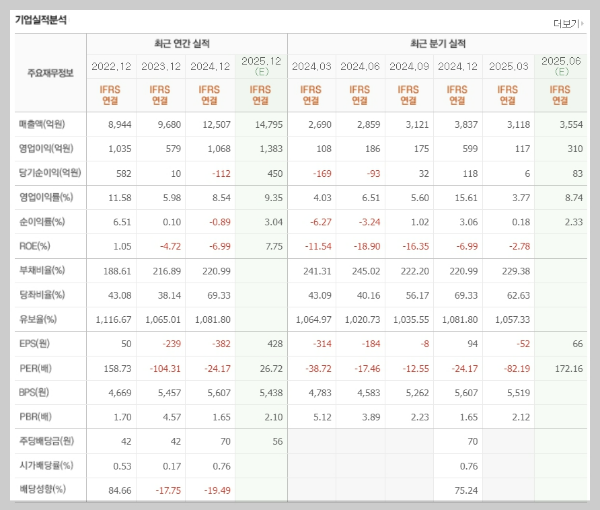The image size is (600, 510).
Task: Click the BPS(원) row label
Action: pyautogui.click(x=34, y=393)
